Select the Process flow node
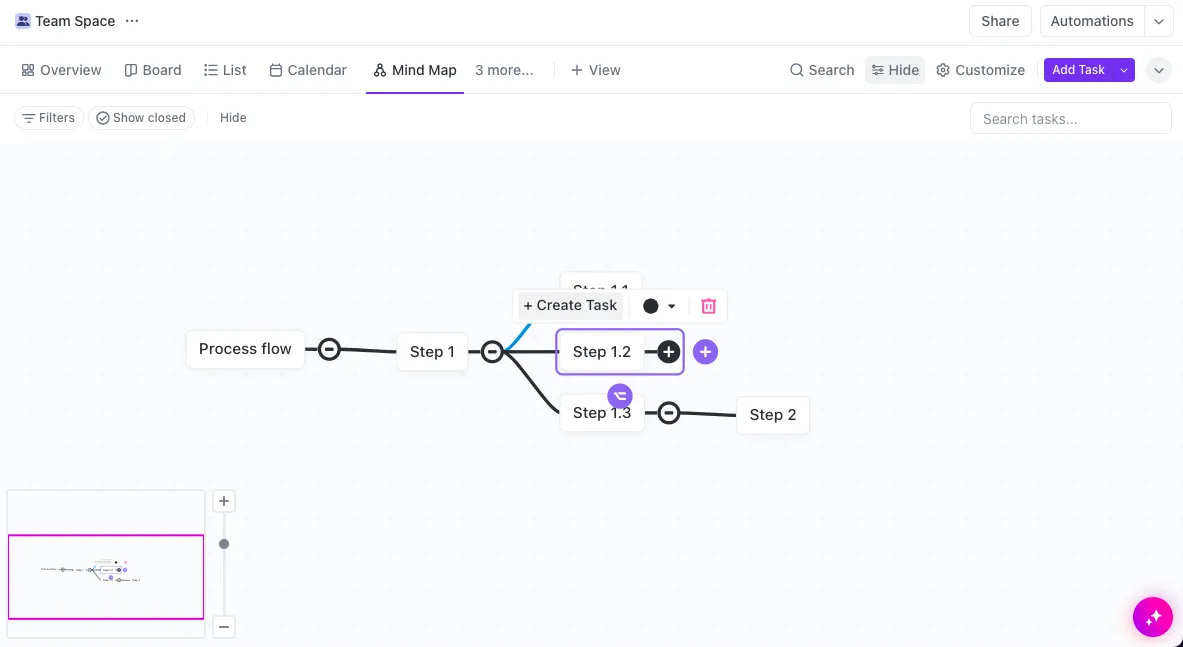Viewport: 1183px width, 647px height. click(245, 349)
